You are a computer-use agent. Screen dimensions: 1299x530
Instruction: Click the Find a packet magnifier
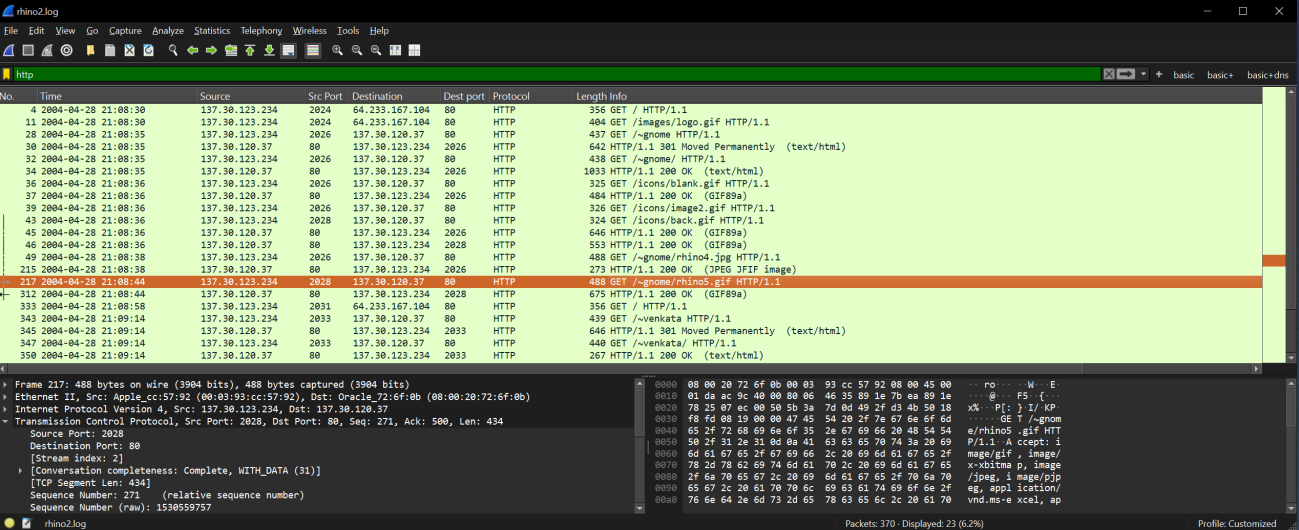[x=173, y=50]
